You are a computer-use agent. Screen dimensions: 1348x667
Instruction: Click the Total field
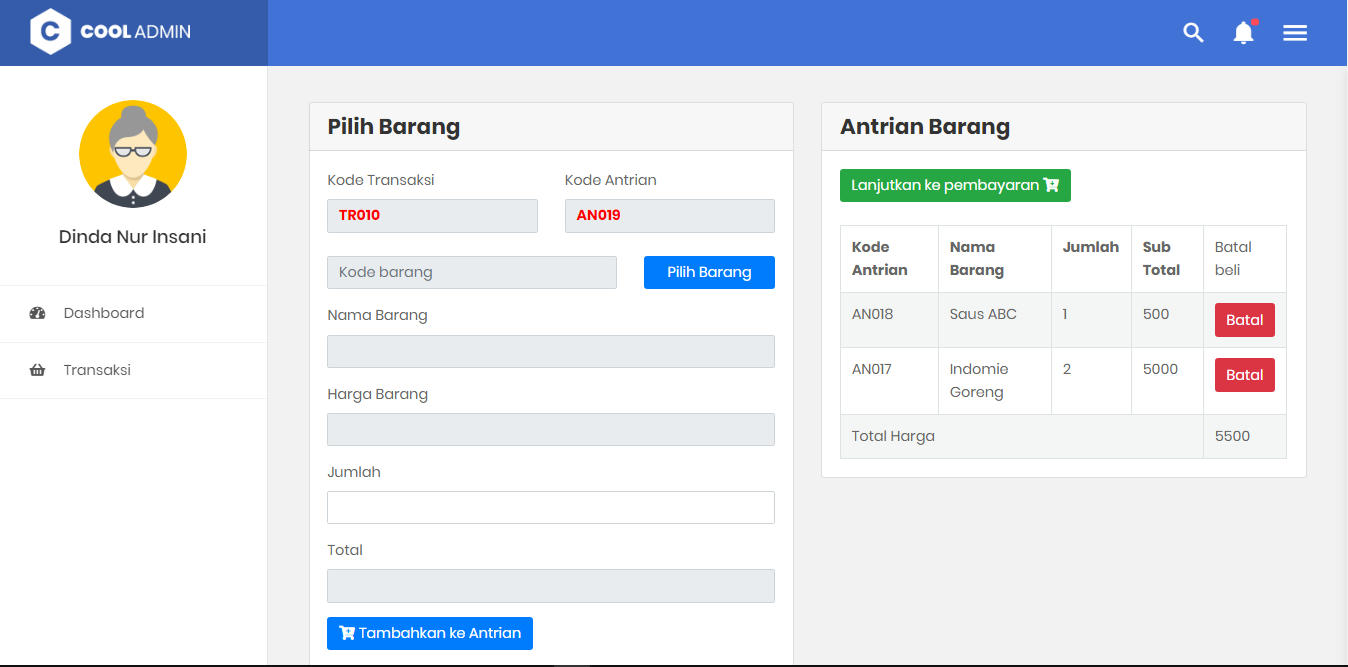click(x=550, y=586)
